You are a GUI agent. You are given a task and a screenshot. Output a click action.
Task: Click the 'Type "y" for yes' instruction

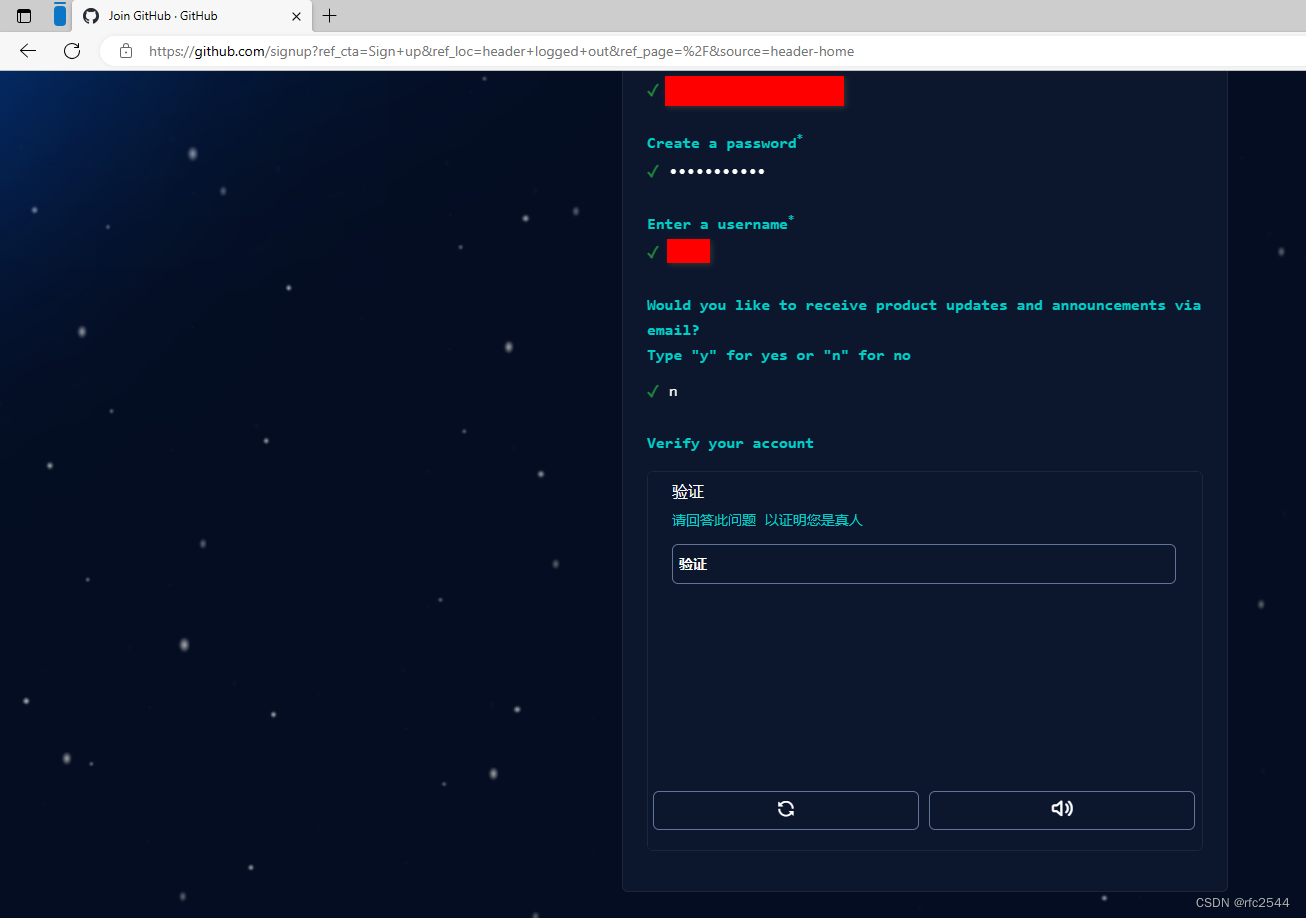click(779, 355)
